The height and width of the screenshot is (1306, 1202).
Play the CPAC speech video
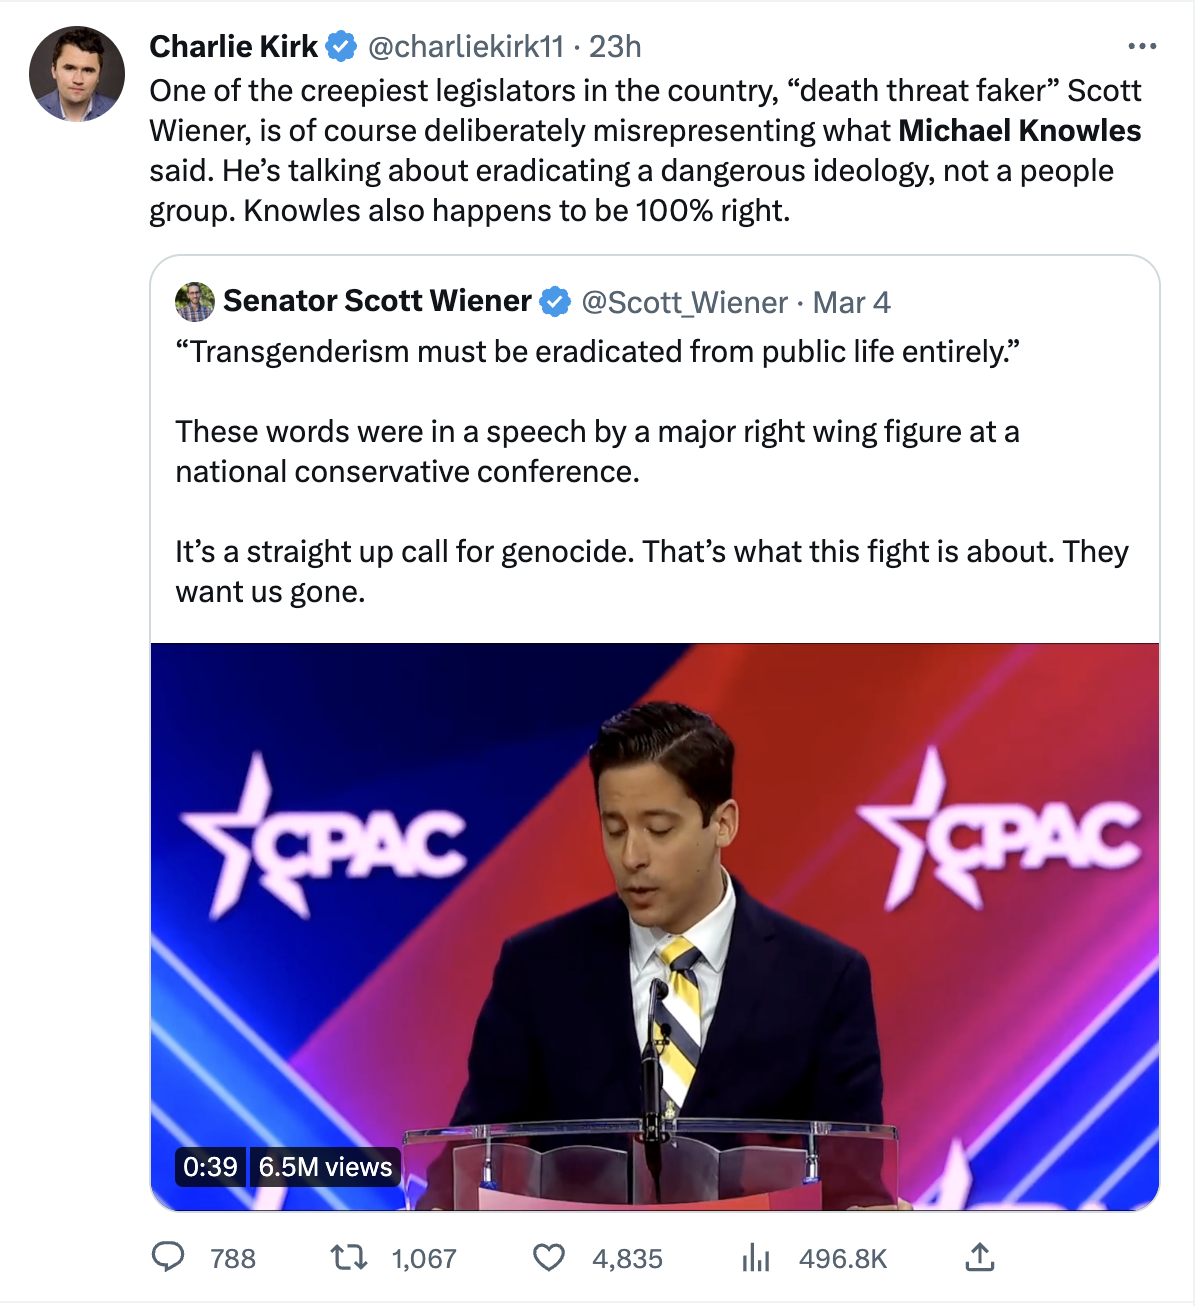(x=654, y=926)
